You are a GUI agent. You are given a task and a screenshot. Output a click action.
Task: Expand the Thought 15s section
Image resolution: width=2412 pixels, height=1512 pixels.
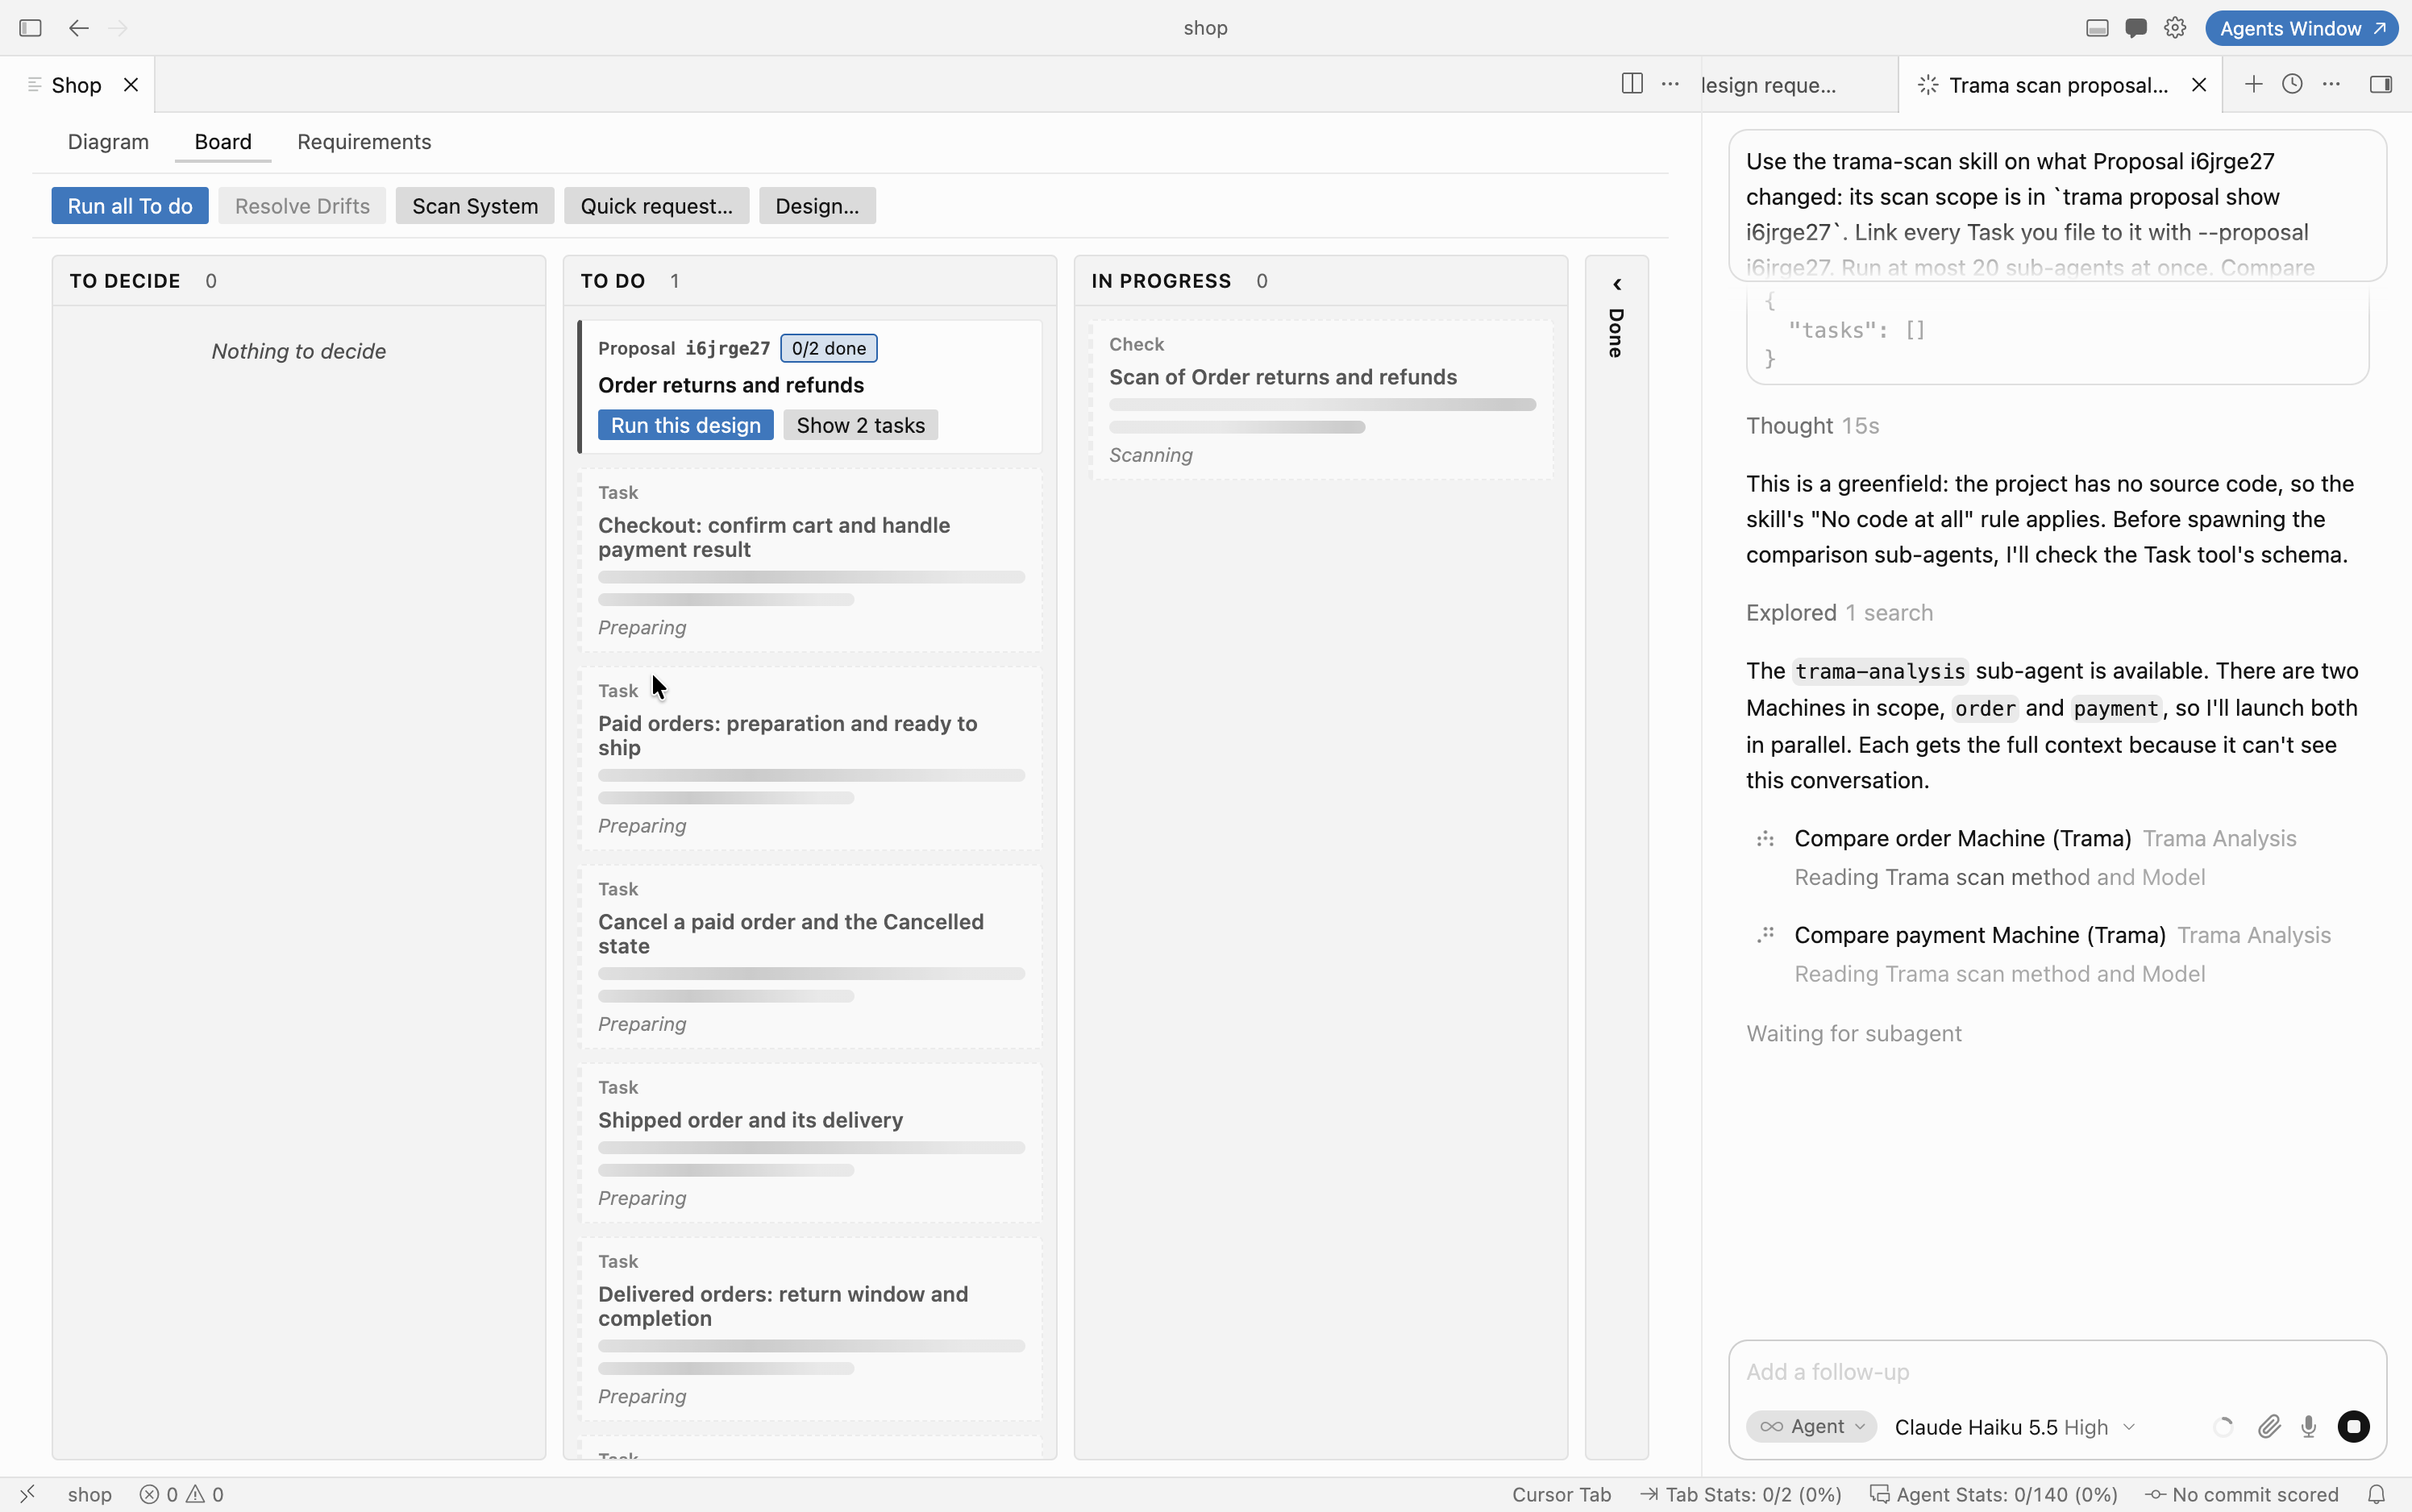point(1812,426)
